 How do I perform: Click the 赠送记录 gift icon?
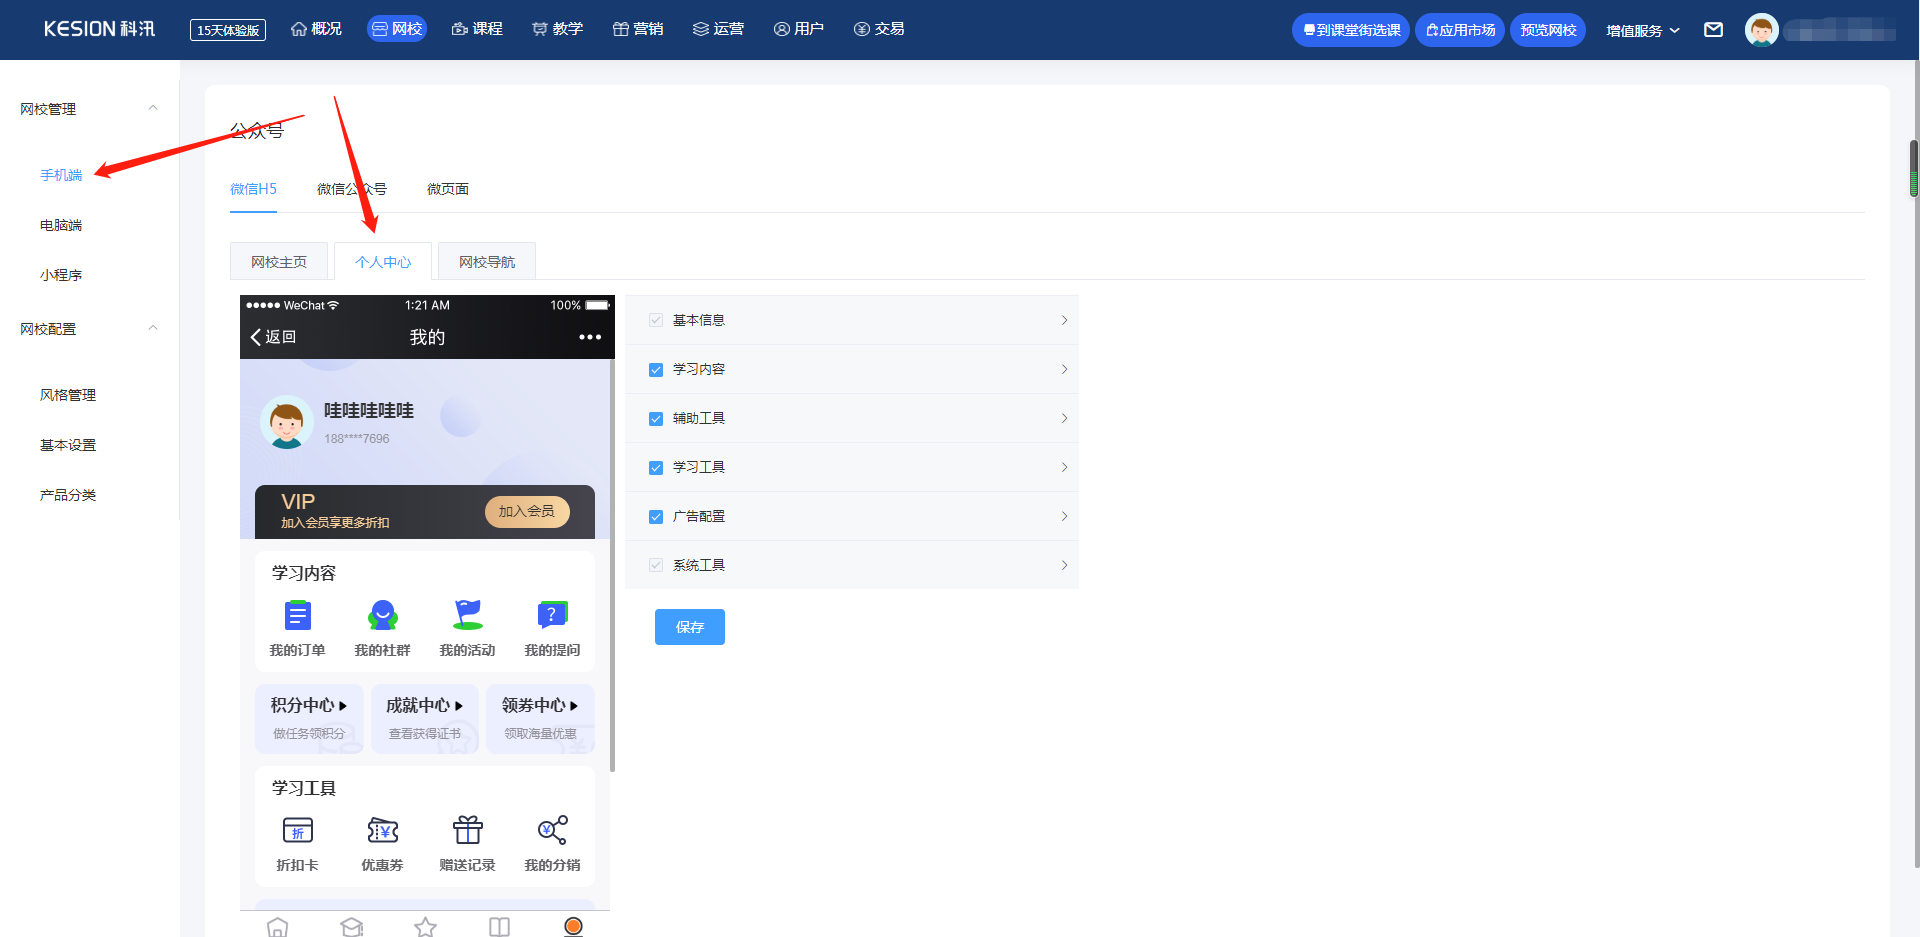[x=467, y=830]
